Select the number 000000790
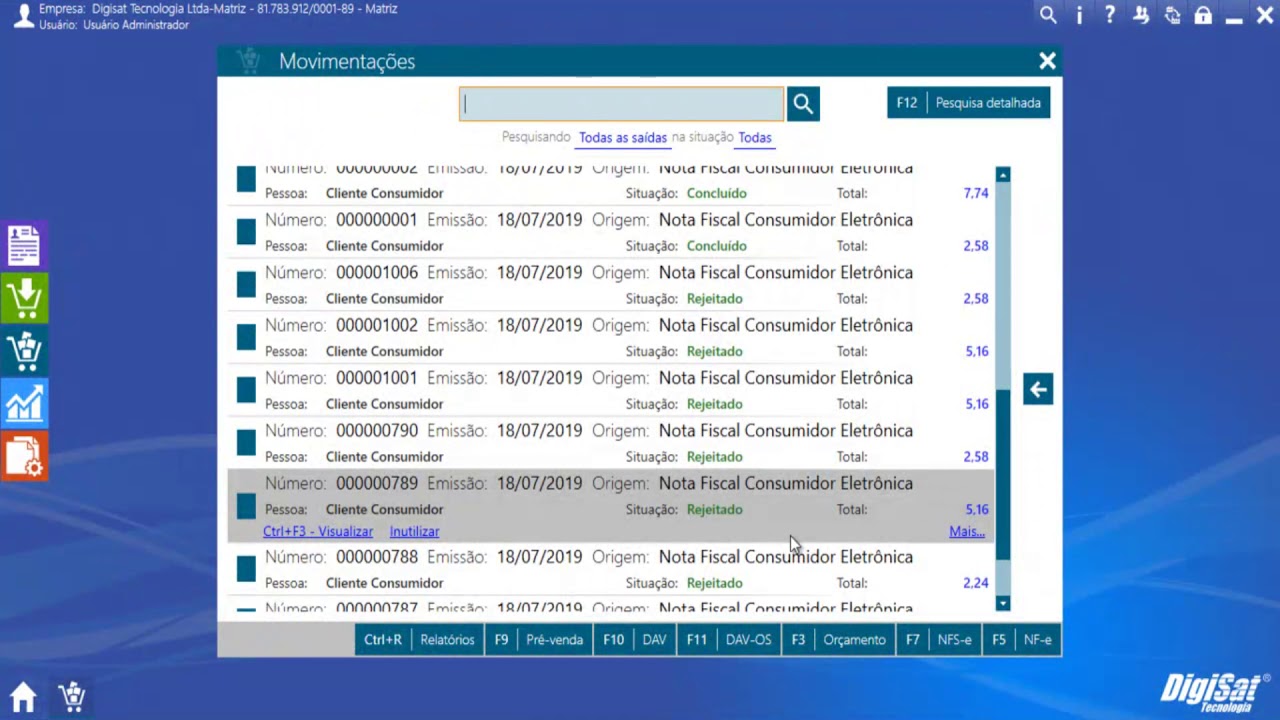Screen dimensions: 1280x720 [377, 431]
